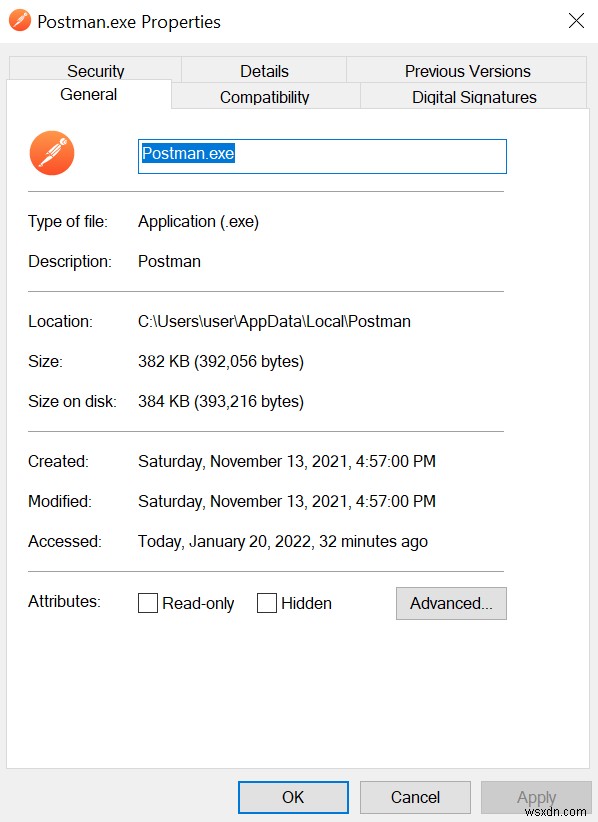Click the Postman rocket icon beside the filename
The height and width of the screenshot is (822, 598).
pyautogui.click(x=51, y=153)
